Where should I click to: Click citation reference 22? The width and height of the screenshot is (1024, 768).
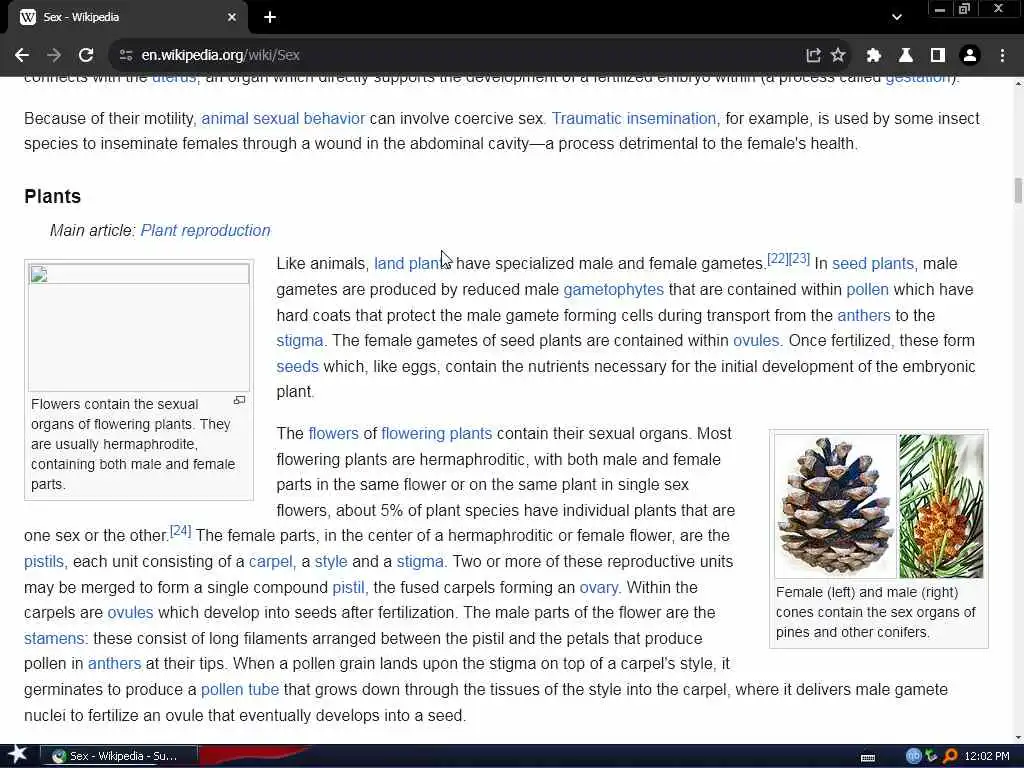777,259
